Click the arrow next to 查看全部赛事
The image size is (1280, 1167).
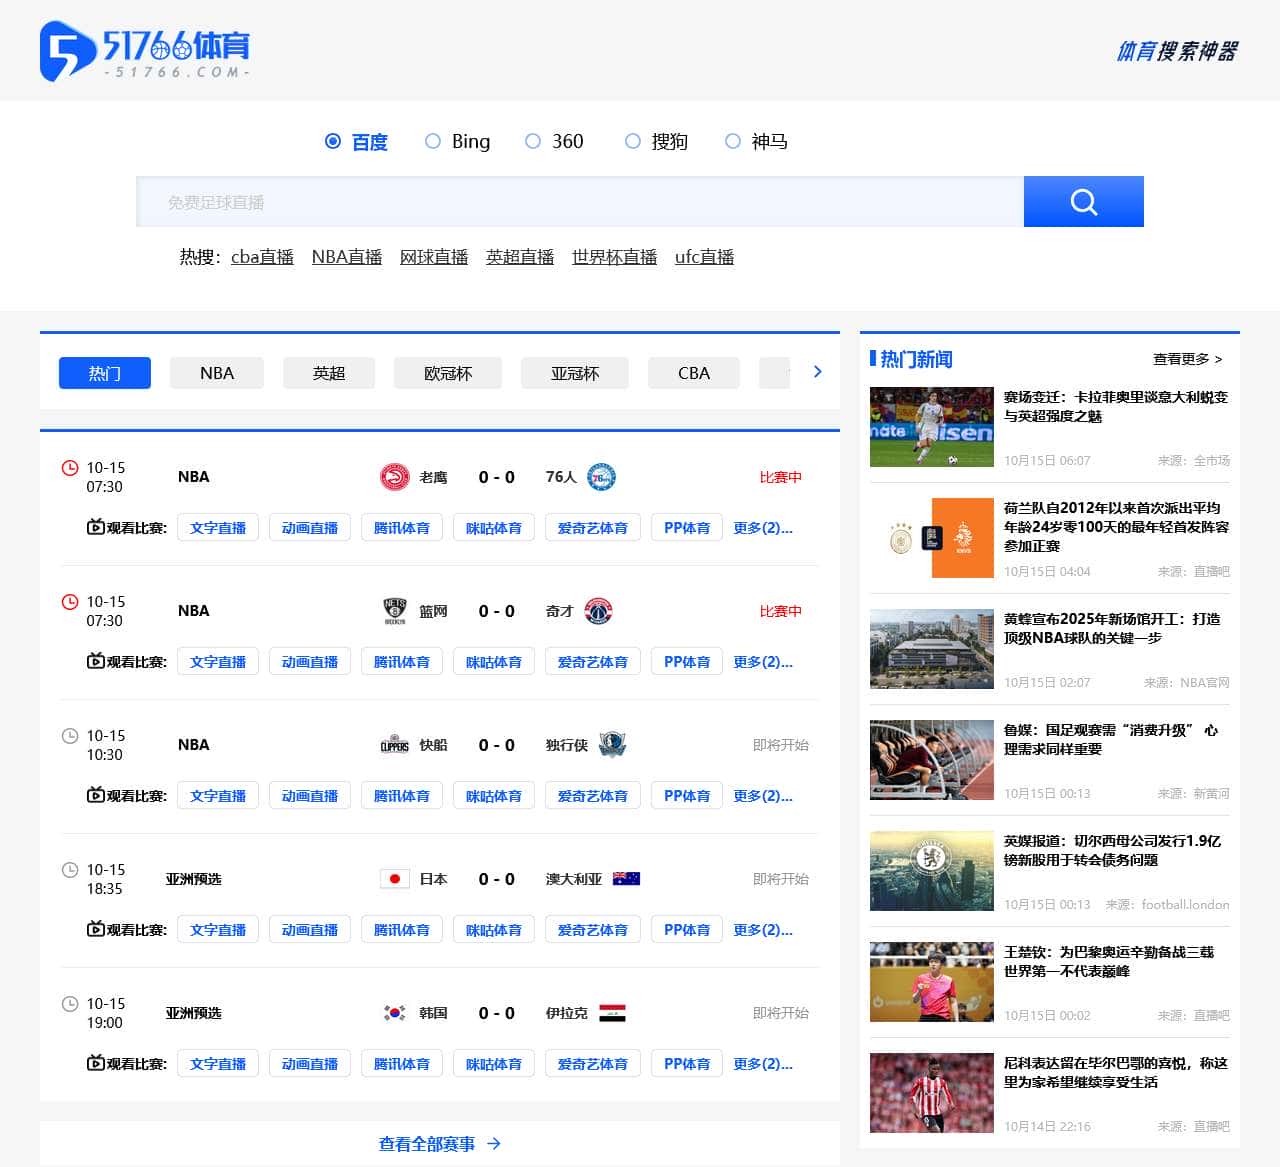point(494,1143)
